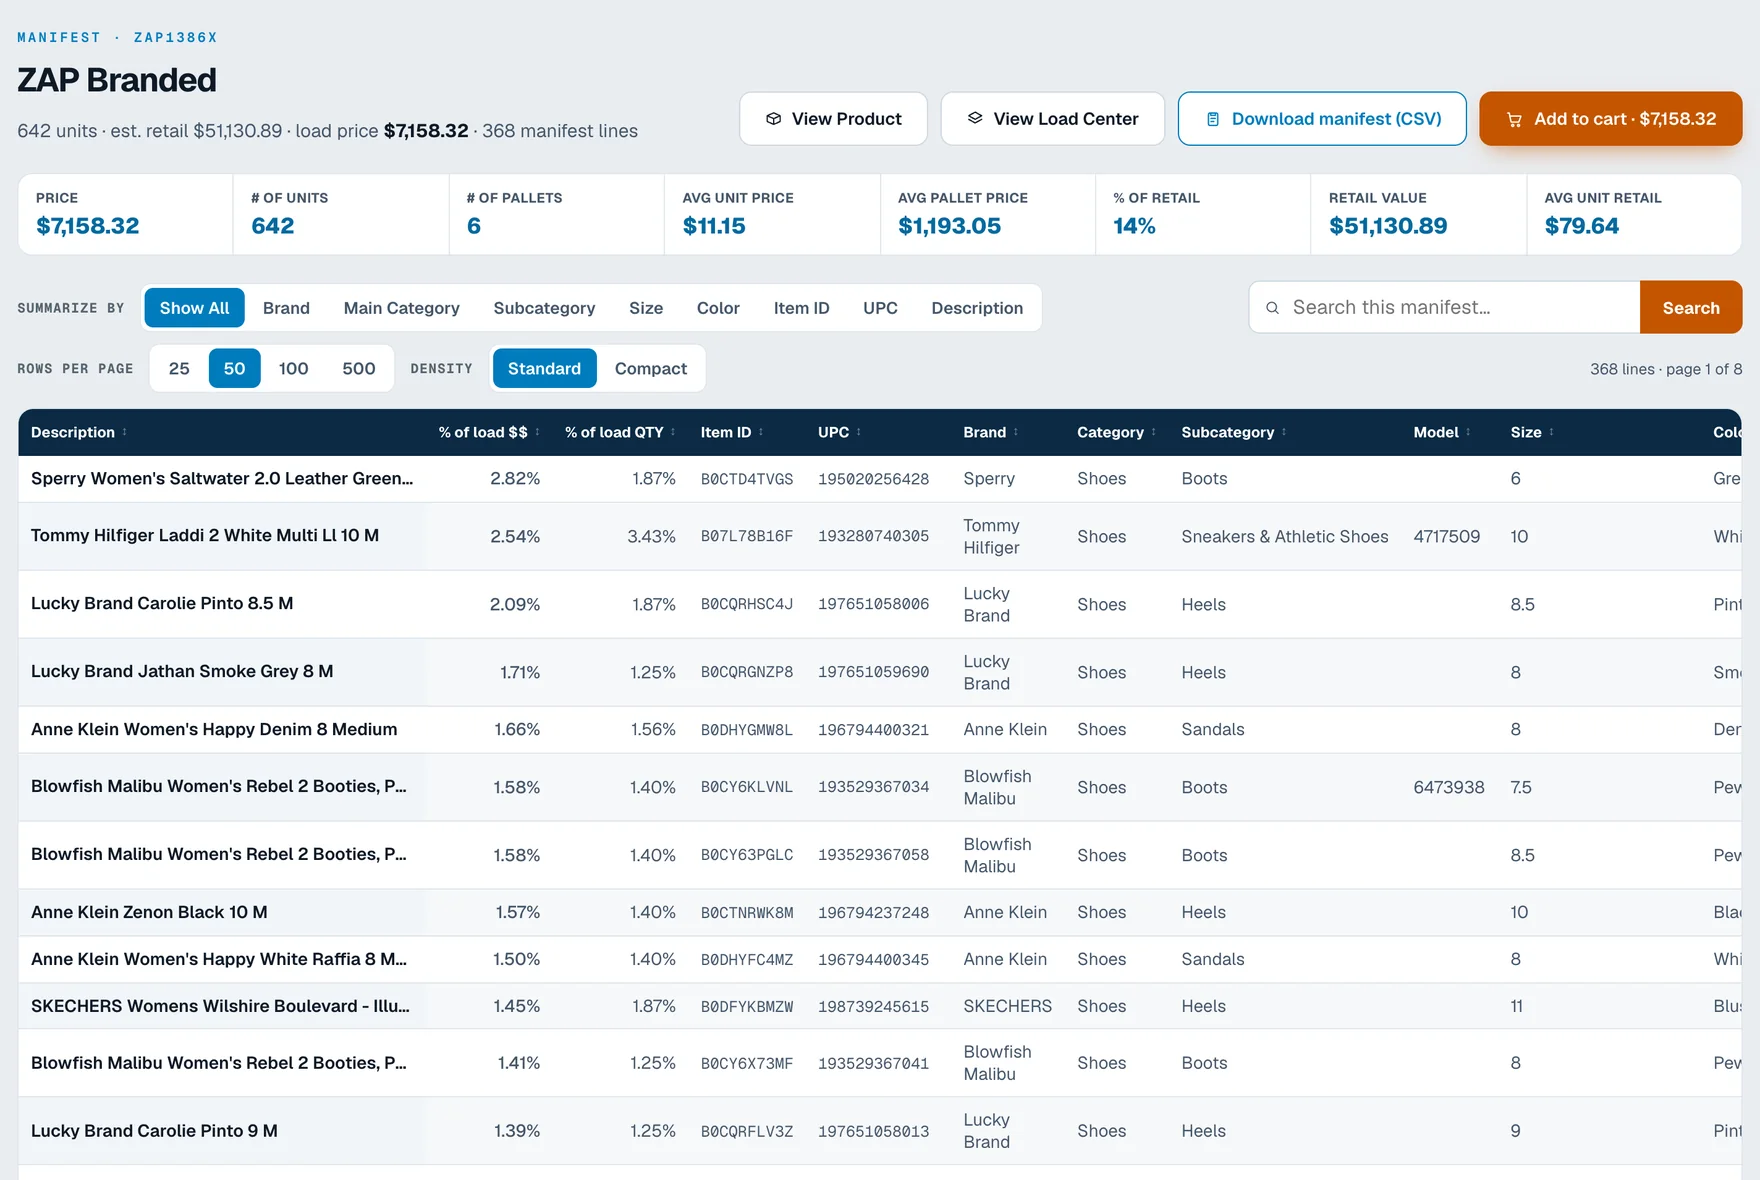Screen dimensions: 1760x1180
Task: Set rows per page to 500
Action: click(x=359, y=369)
